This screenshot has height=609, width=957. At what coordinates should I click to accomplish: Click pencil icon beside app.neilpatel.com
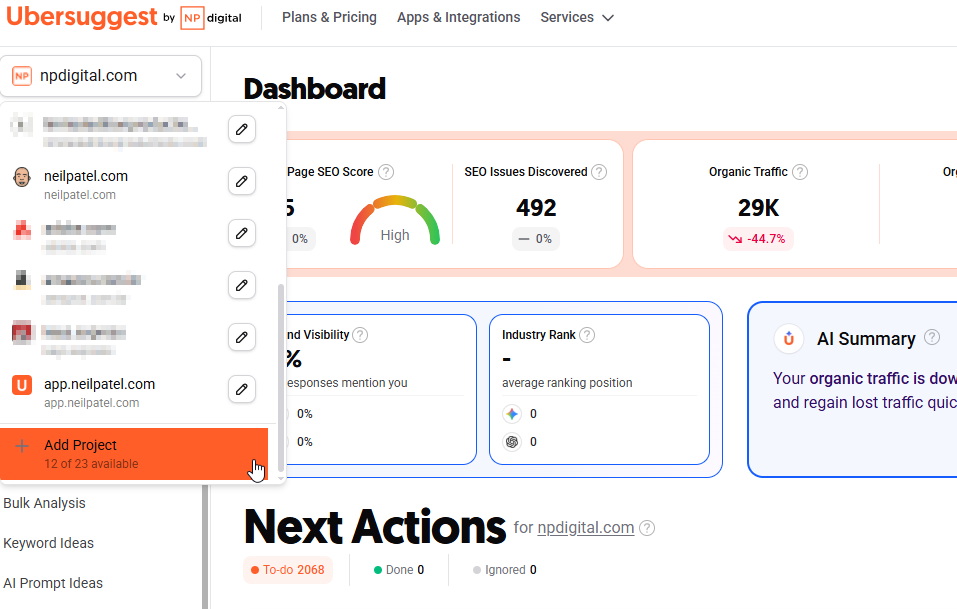(x=242, y=389)
